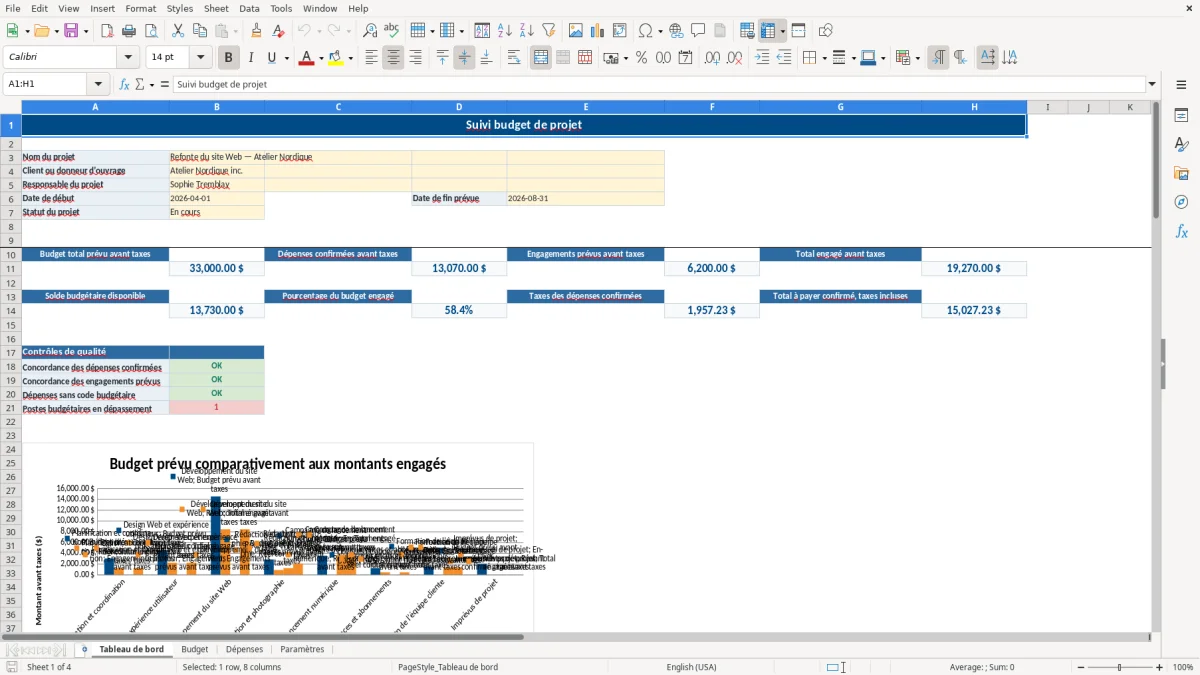Open the Font Size dropdown
This screenshot has width=1200, height=675.
pos(201,58)
